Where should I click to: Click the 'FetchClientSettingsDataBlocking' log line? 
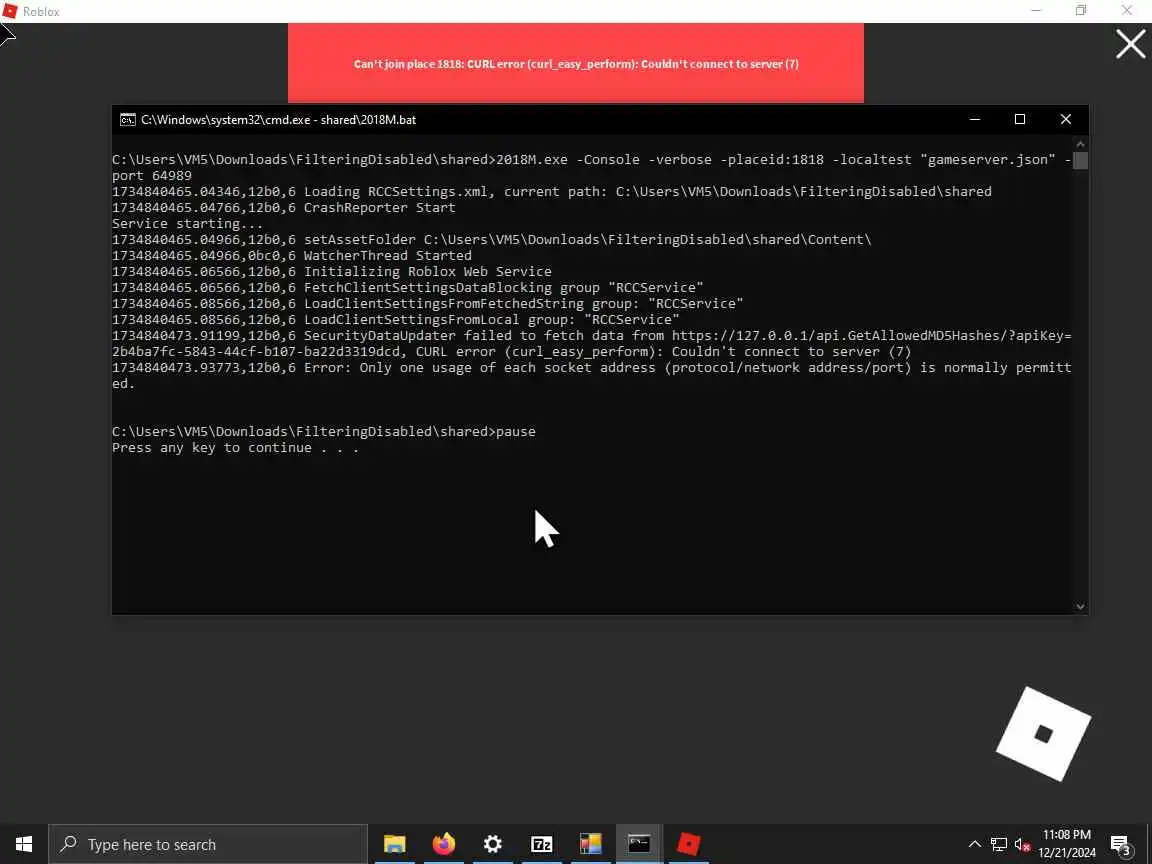click(x=408, y=287)
